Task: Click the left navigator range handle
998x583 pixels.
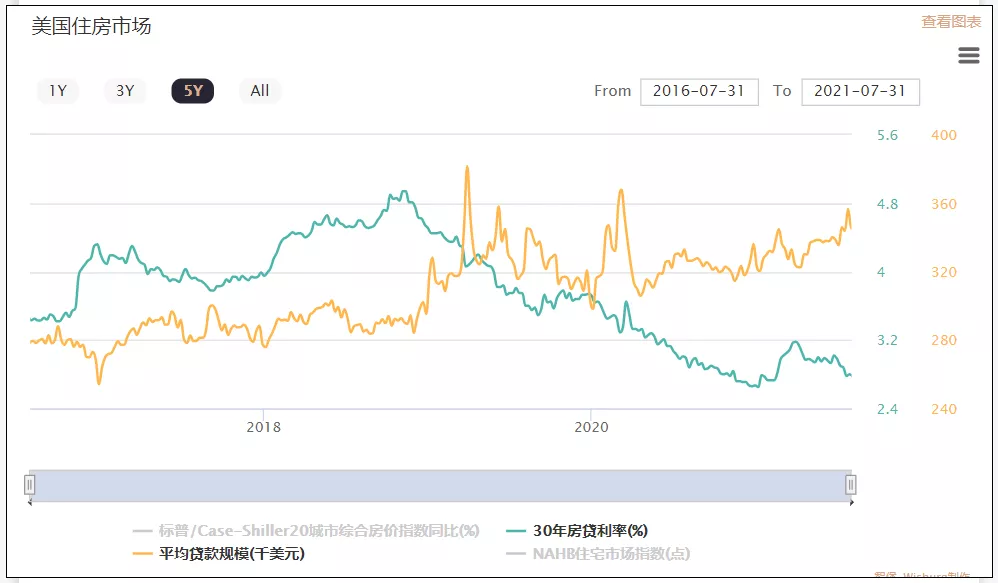Action: click(x=30, y=485)
